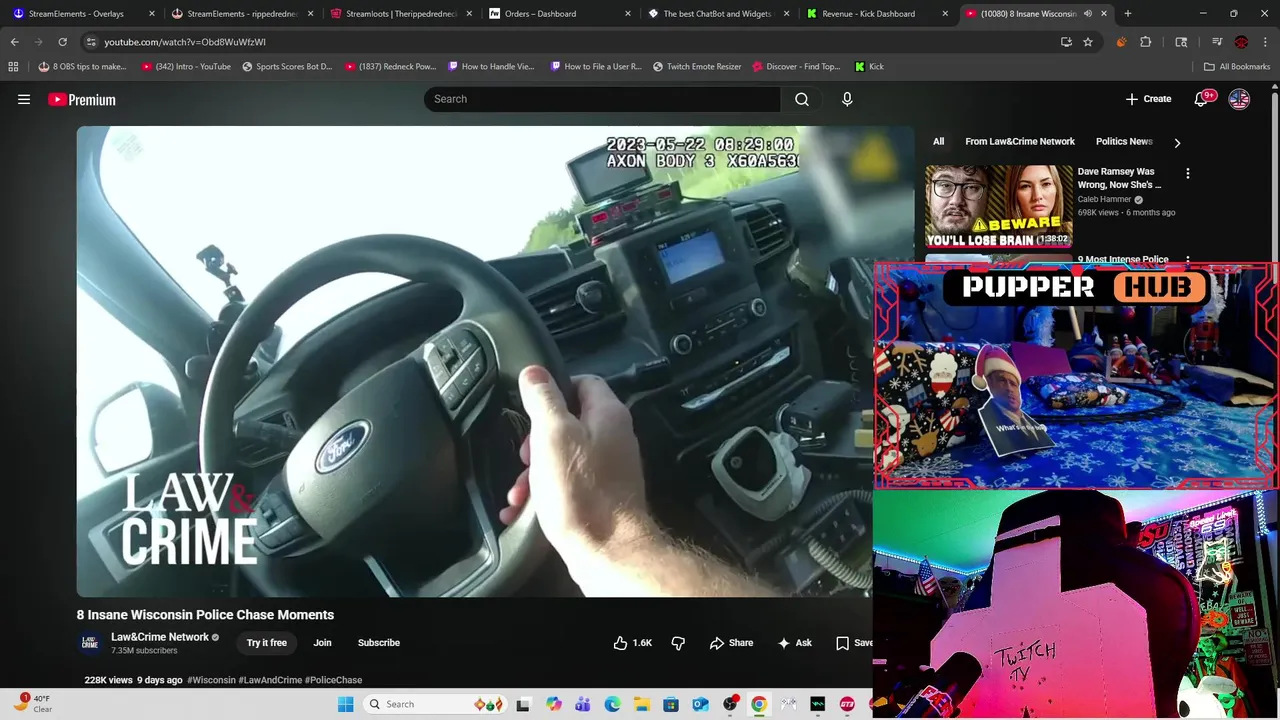
Task: Open Chrome profile avatar
Action: pyautogui.click(x=1241, y=42)
